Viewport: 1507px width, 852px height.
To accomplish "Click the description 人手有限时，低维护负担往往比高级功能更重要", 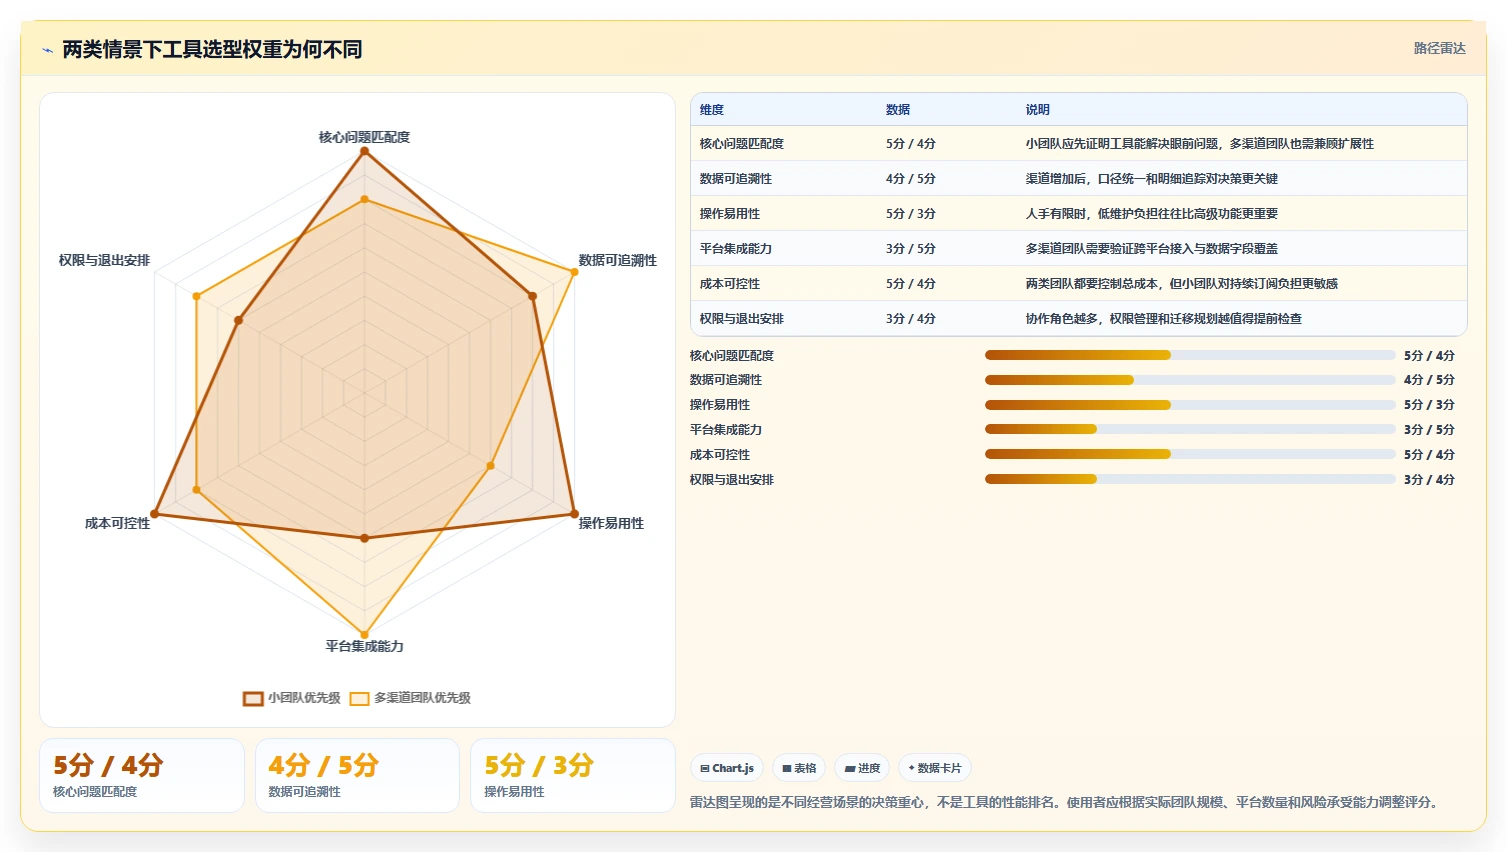I will tap(1151, 214).
